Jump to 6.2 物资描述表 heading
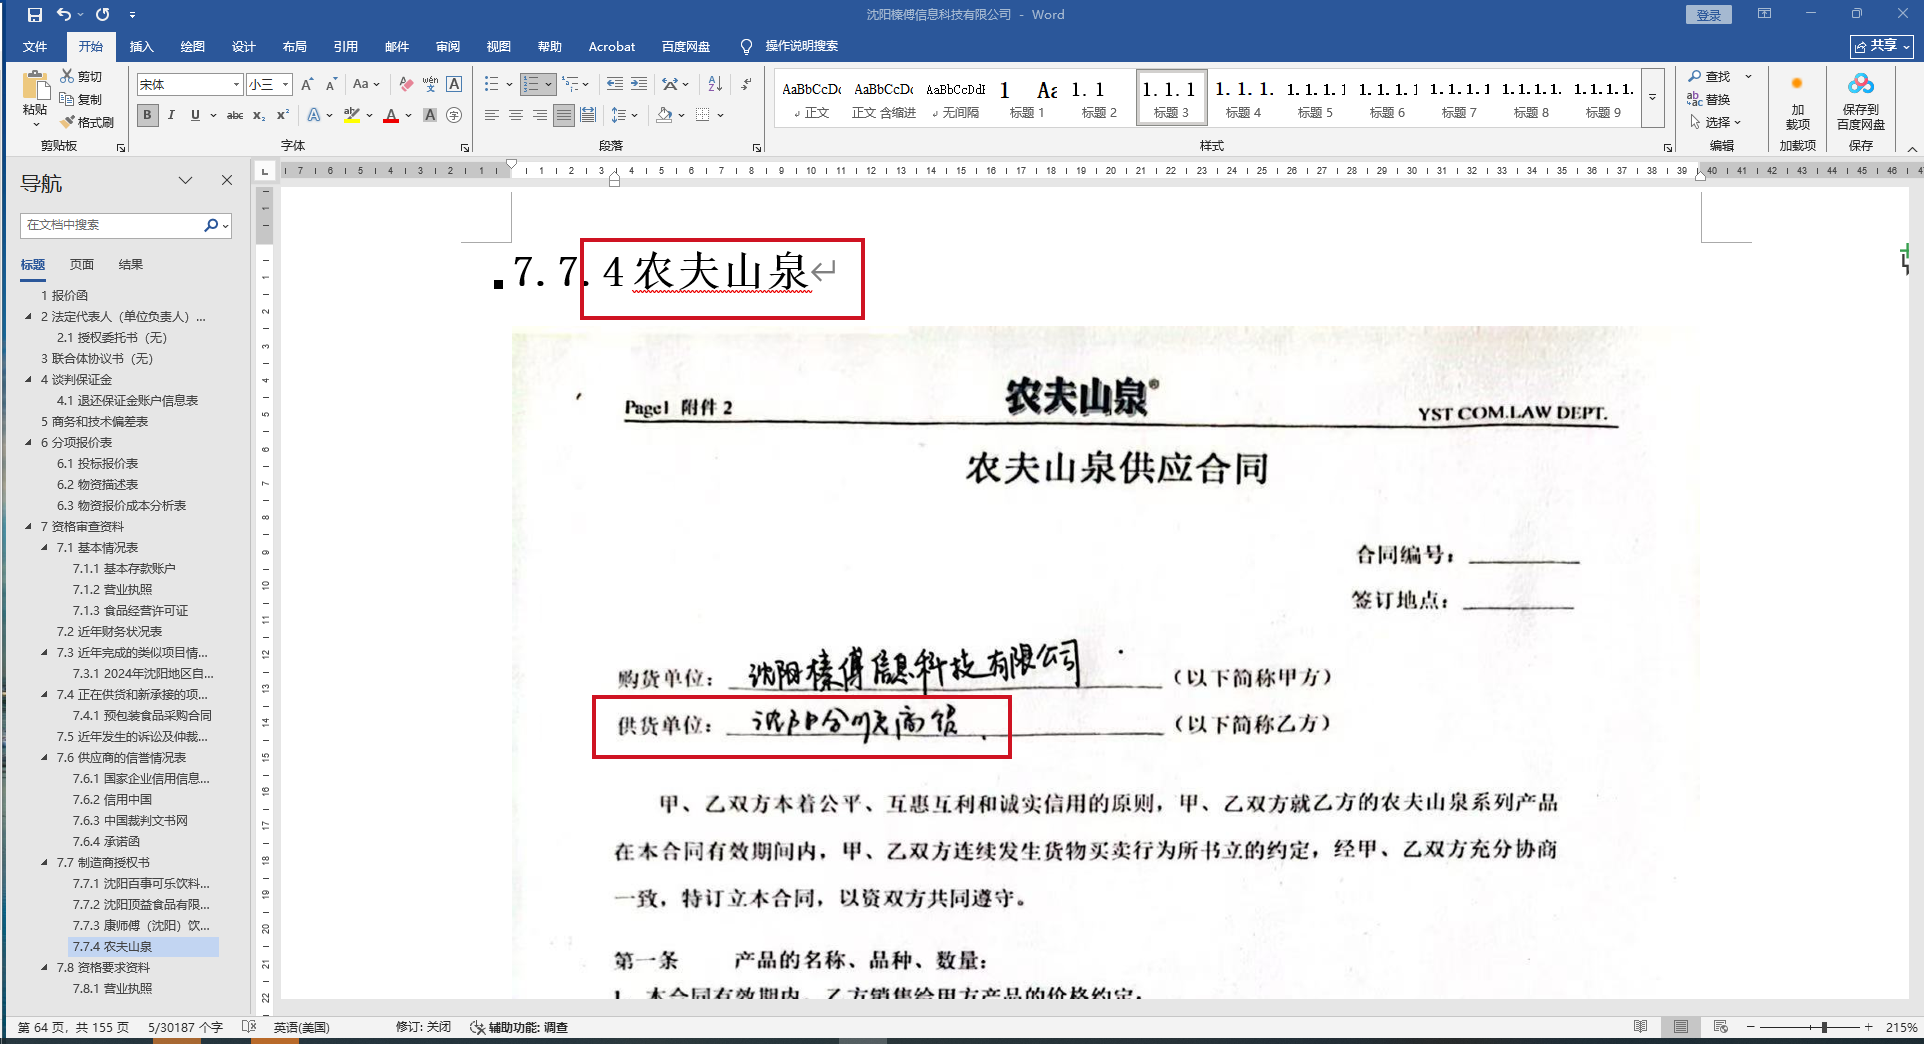The width and height of the screenshot is (1924, 1044). tap(97, 484)
